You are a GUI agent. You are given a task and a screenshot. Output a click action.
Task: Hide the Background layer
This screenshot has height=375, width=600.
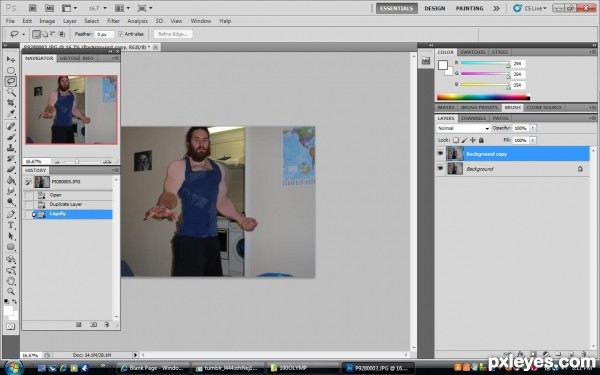pos(440,168)
